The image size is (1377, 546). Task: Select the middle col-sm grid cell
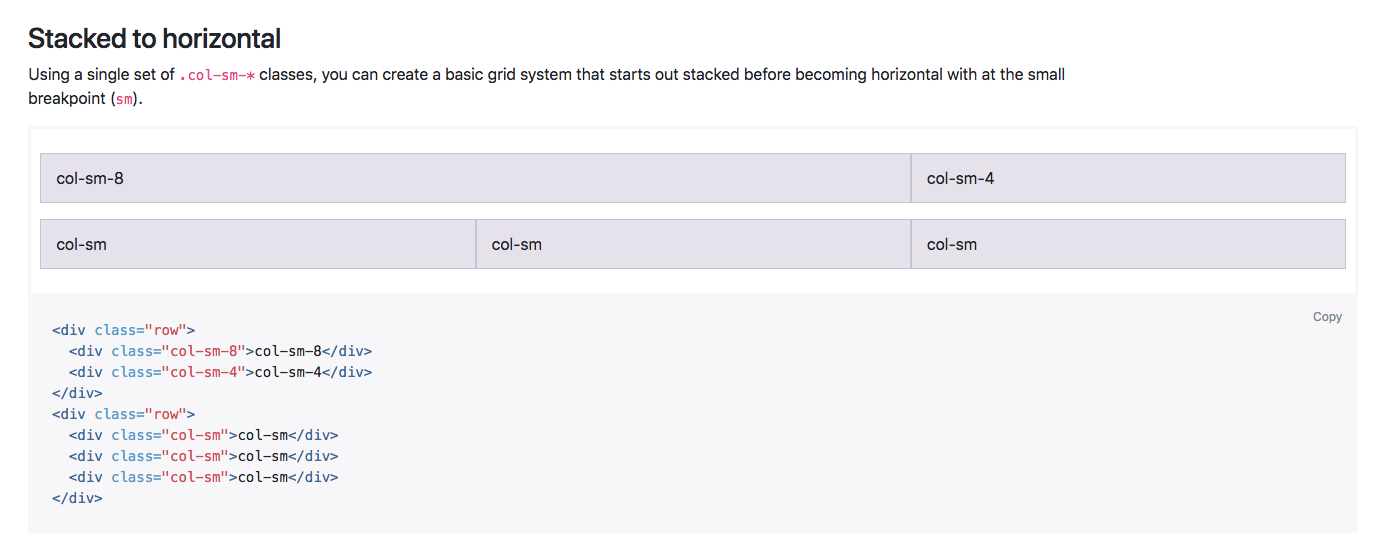pos(692,244)
